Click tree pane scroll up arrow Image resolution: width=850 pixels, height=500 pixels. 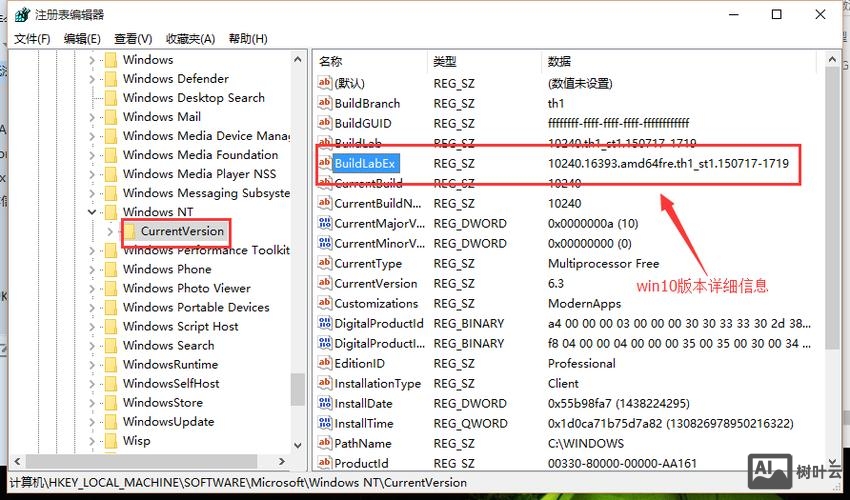point(298,59)
